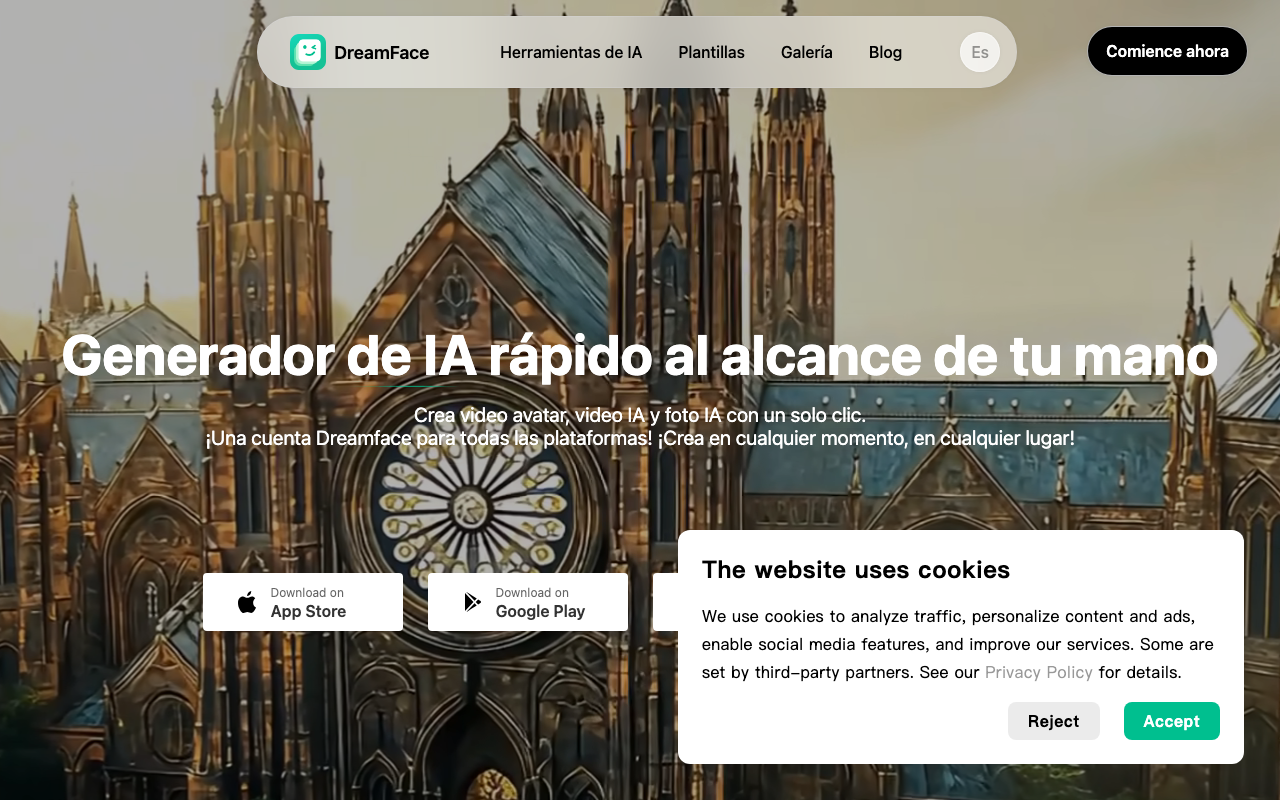
Task: Click the DreamFace smiley logo icon
Action: click(308, 52)
